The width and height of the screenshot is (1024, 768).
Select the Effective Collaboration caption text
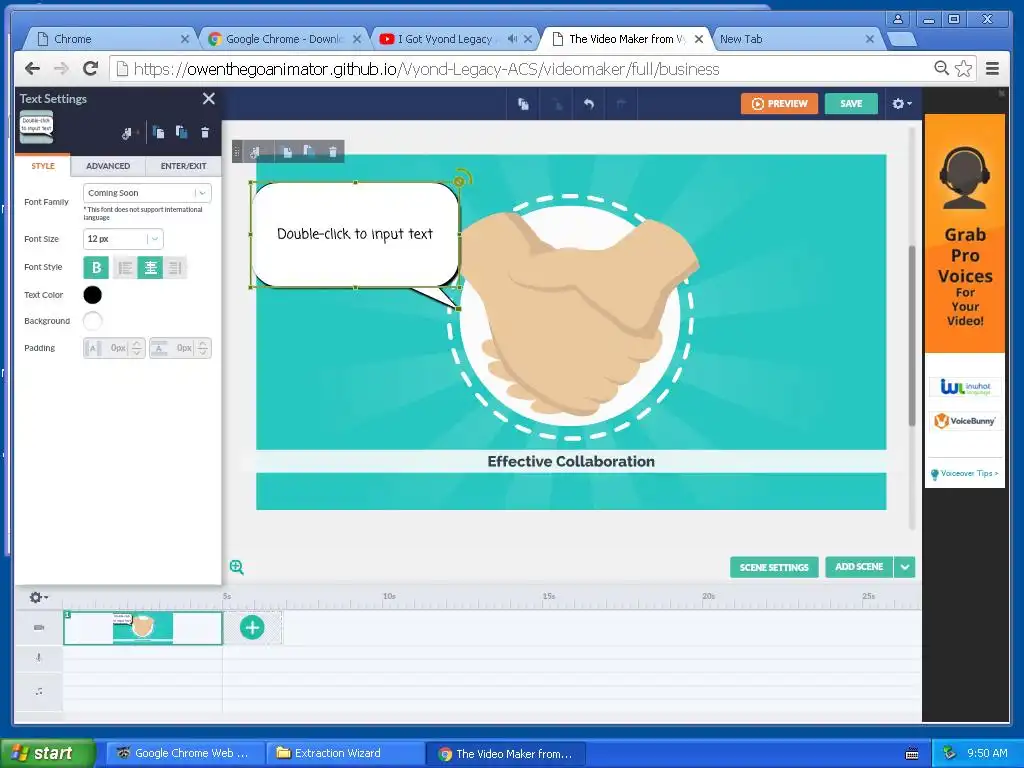click(x=571, y=461)
